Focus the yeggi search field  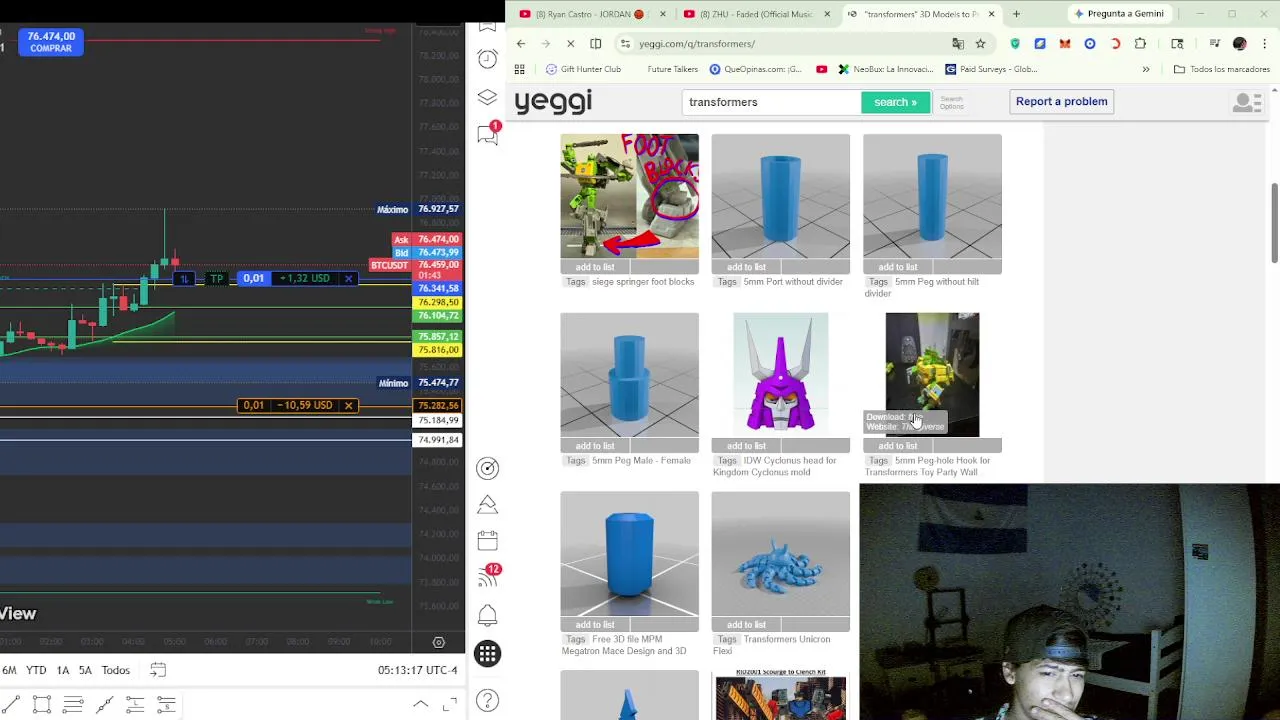772,102
